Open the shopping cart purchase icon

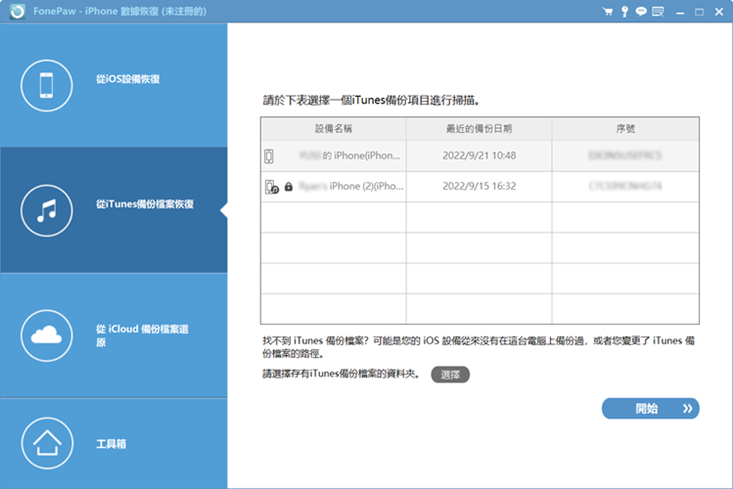pos(607,12)
